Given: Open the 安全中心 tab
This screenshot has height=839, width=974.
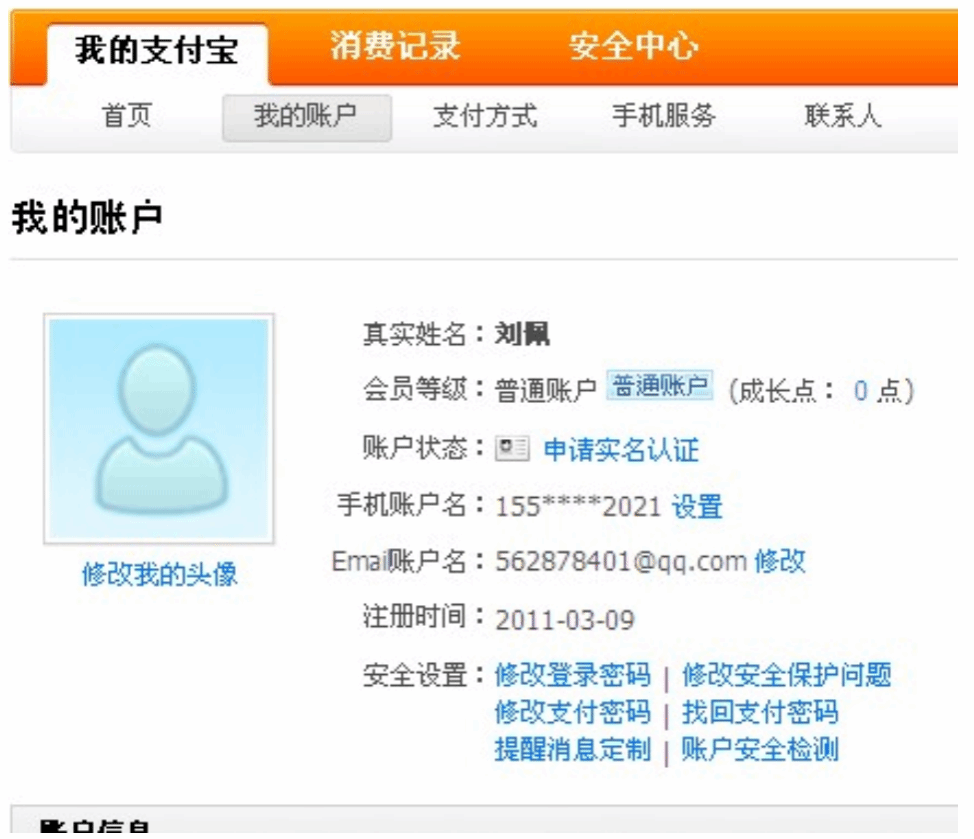Looking at the screenshot, I should (x=633, y=47).
